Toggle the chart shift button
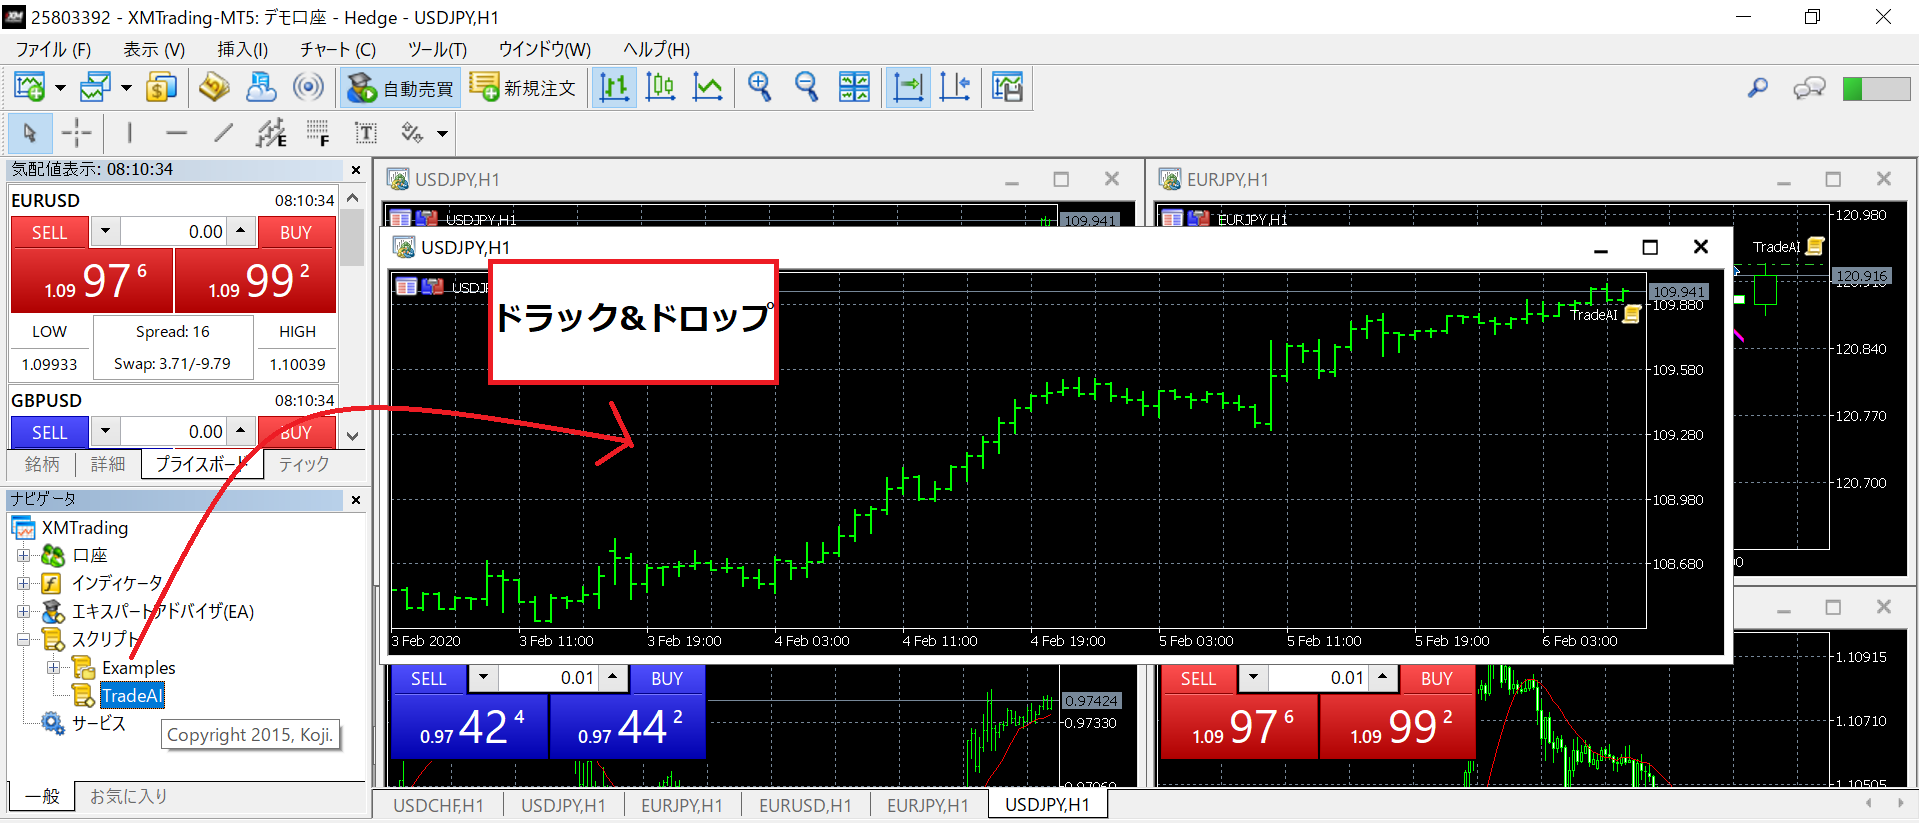1919x823 pixels. [x=955, y=88]
